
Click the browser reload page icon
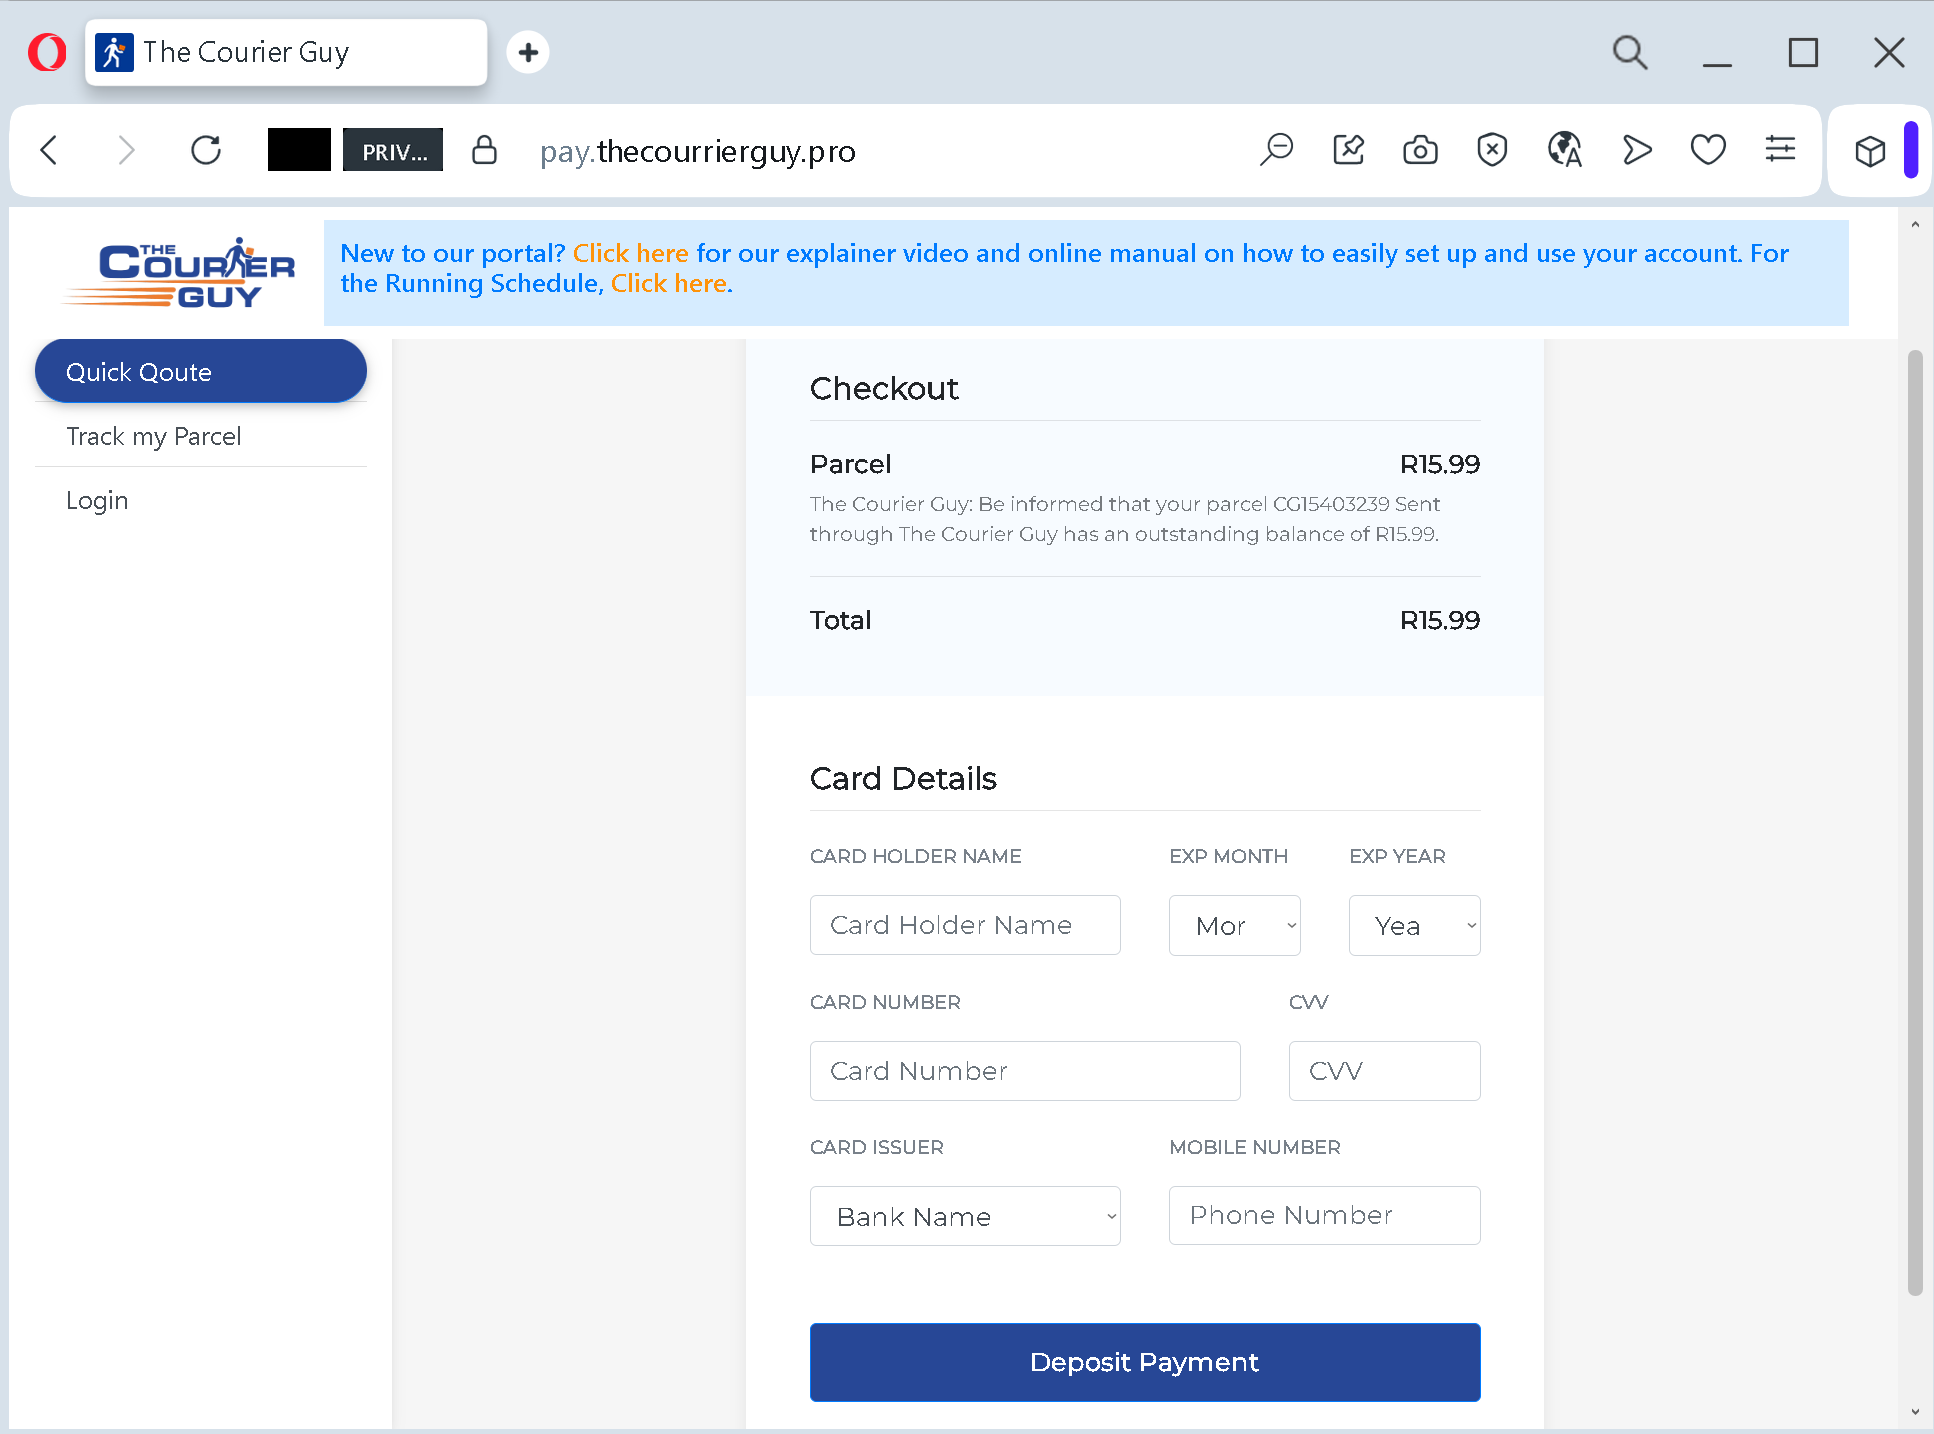pos(206,151)
